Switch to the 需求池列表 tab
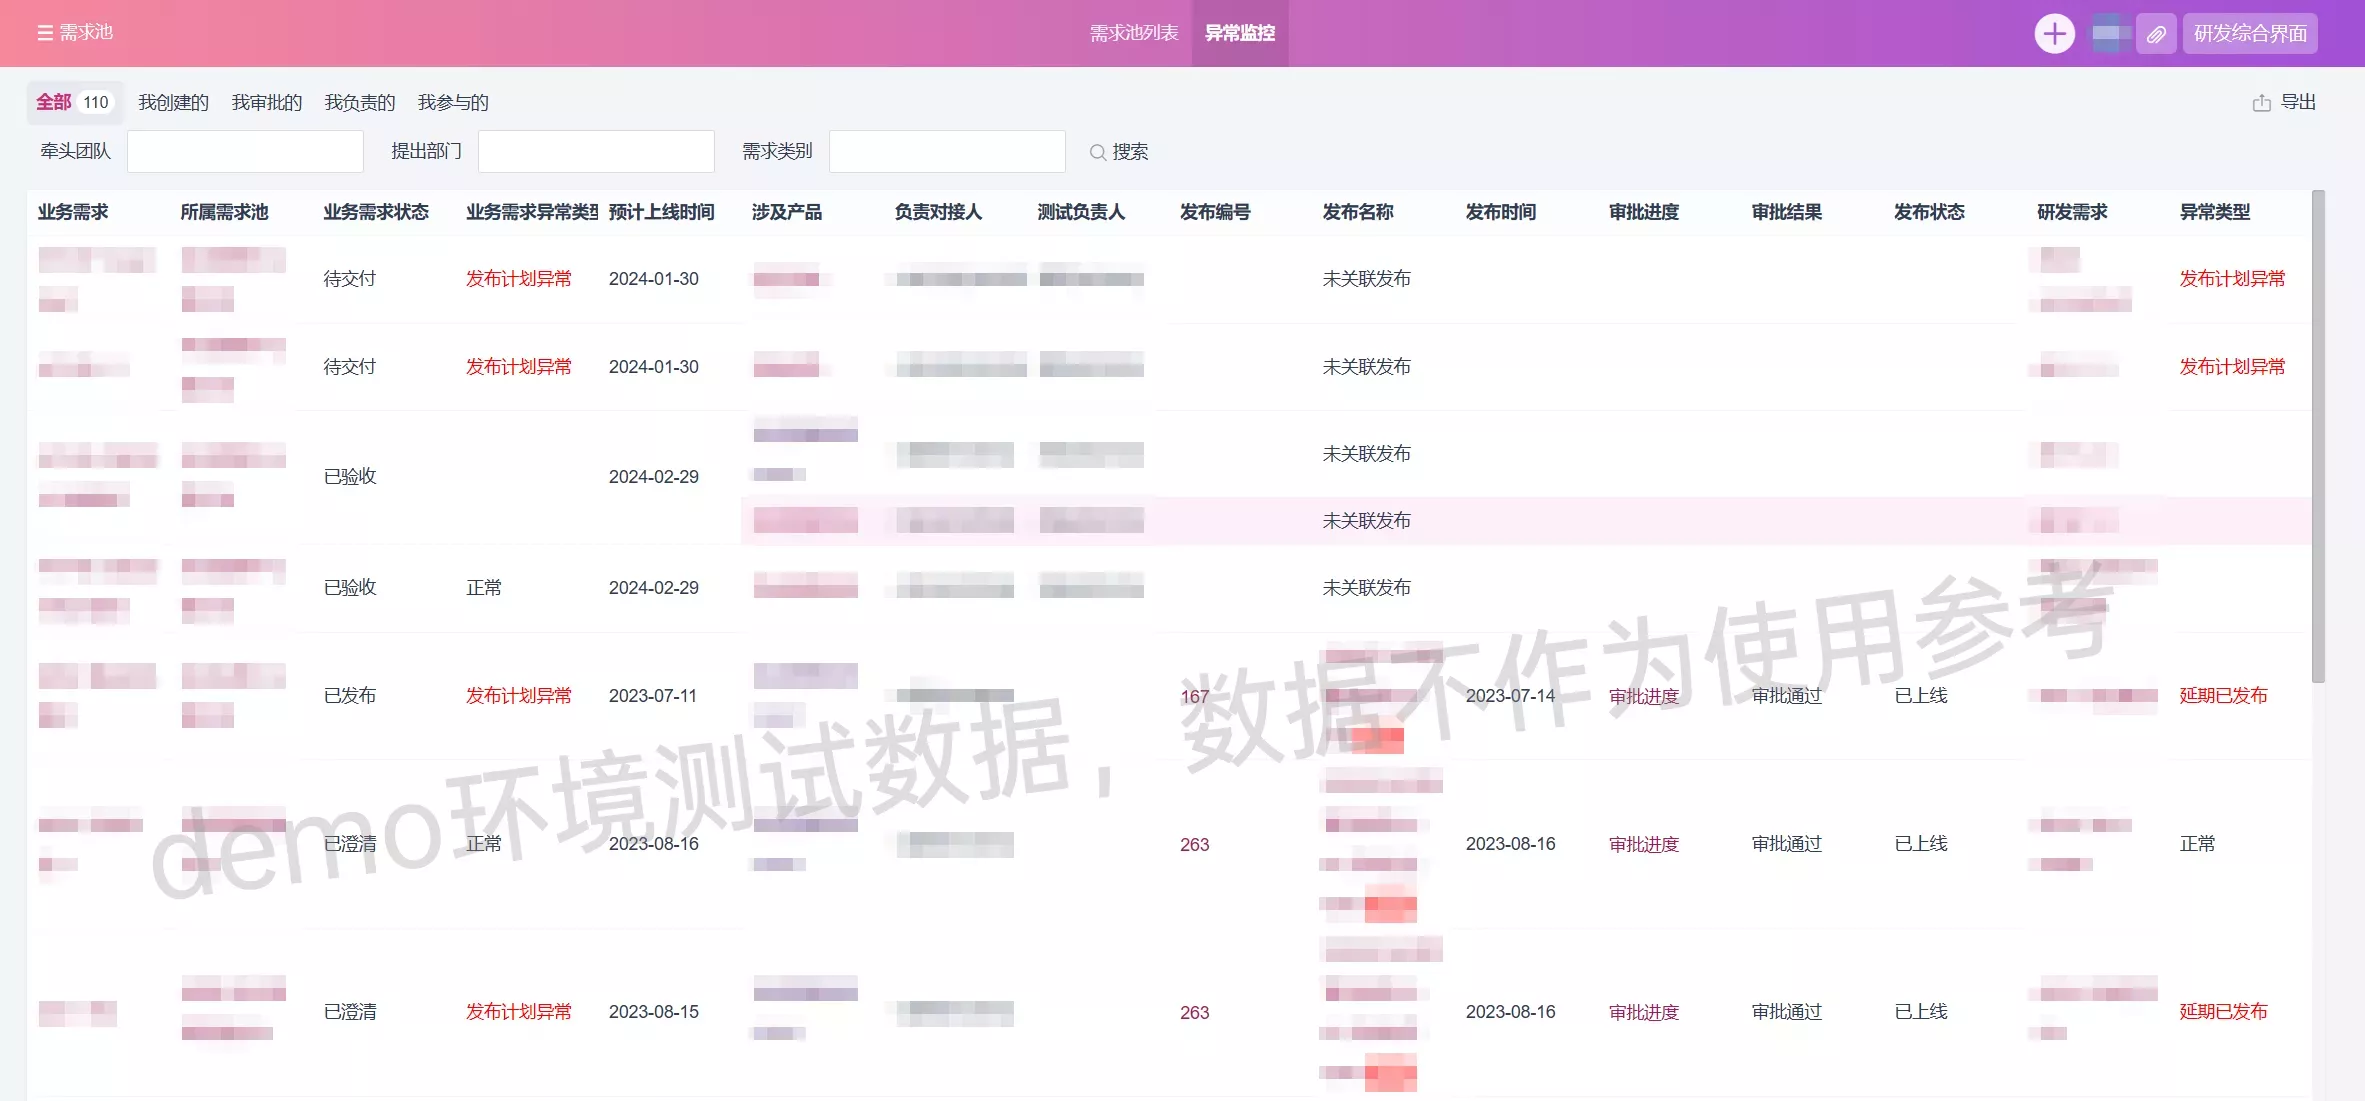Viewport: 2365px width, 1101px height. pos(1134,33)
